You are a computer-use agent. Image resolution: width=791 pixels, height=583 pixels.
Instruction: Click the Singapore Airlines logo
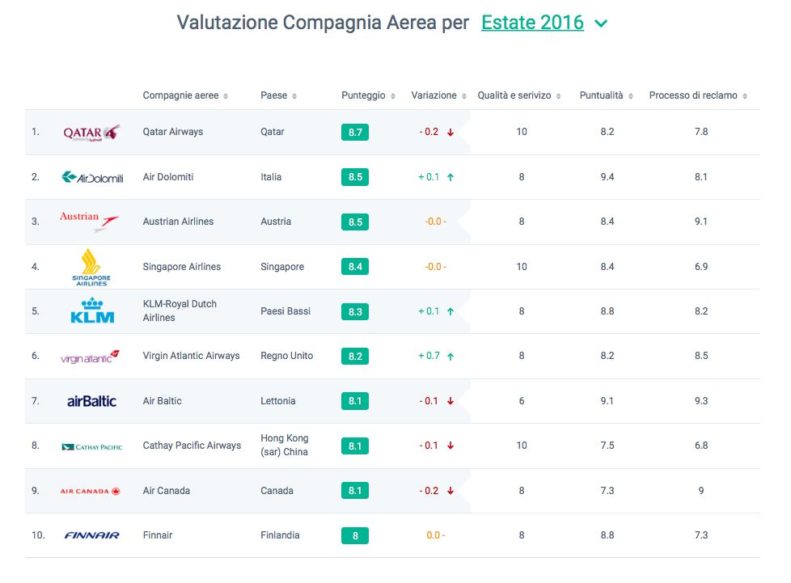coord(91,267)
